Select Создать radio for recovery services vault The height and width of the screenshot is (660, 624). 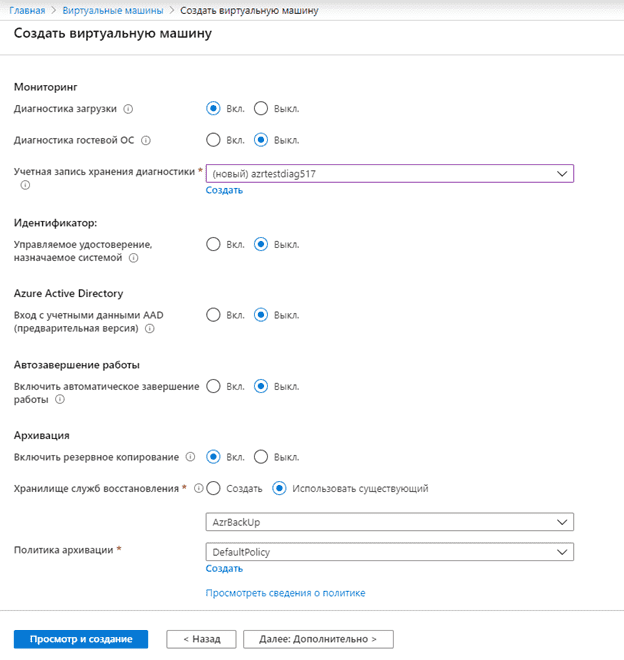[213, 488]
